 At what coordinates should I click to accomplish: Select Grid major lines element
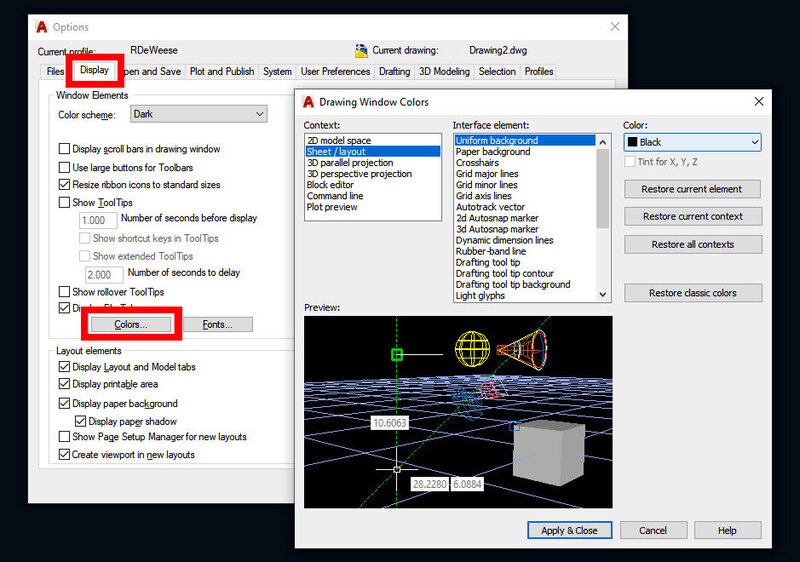(525, 174)
